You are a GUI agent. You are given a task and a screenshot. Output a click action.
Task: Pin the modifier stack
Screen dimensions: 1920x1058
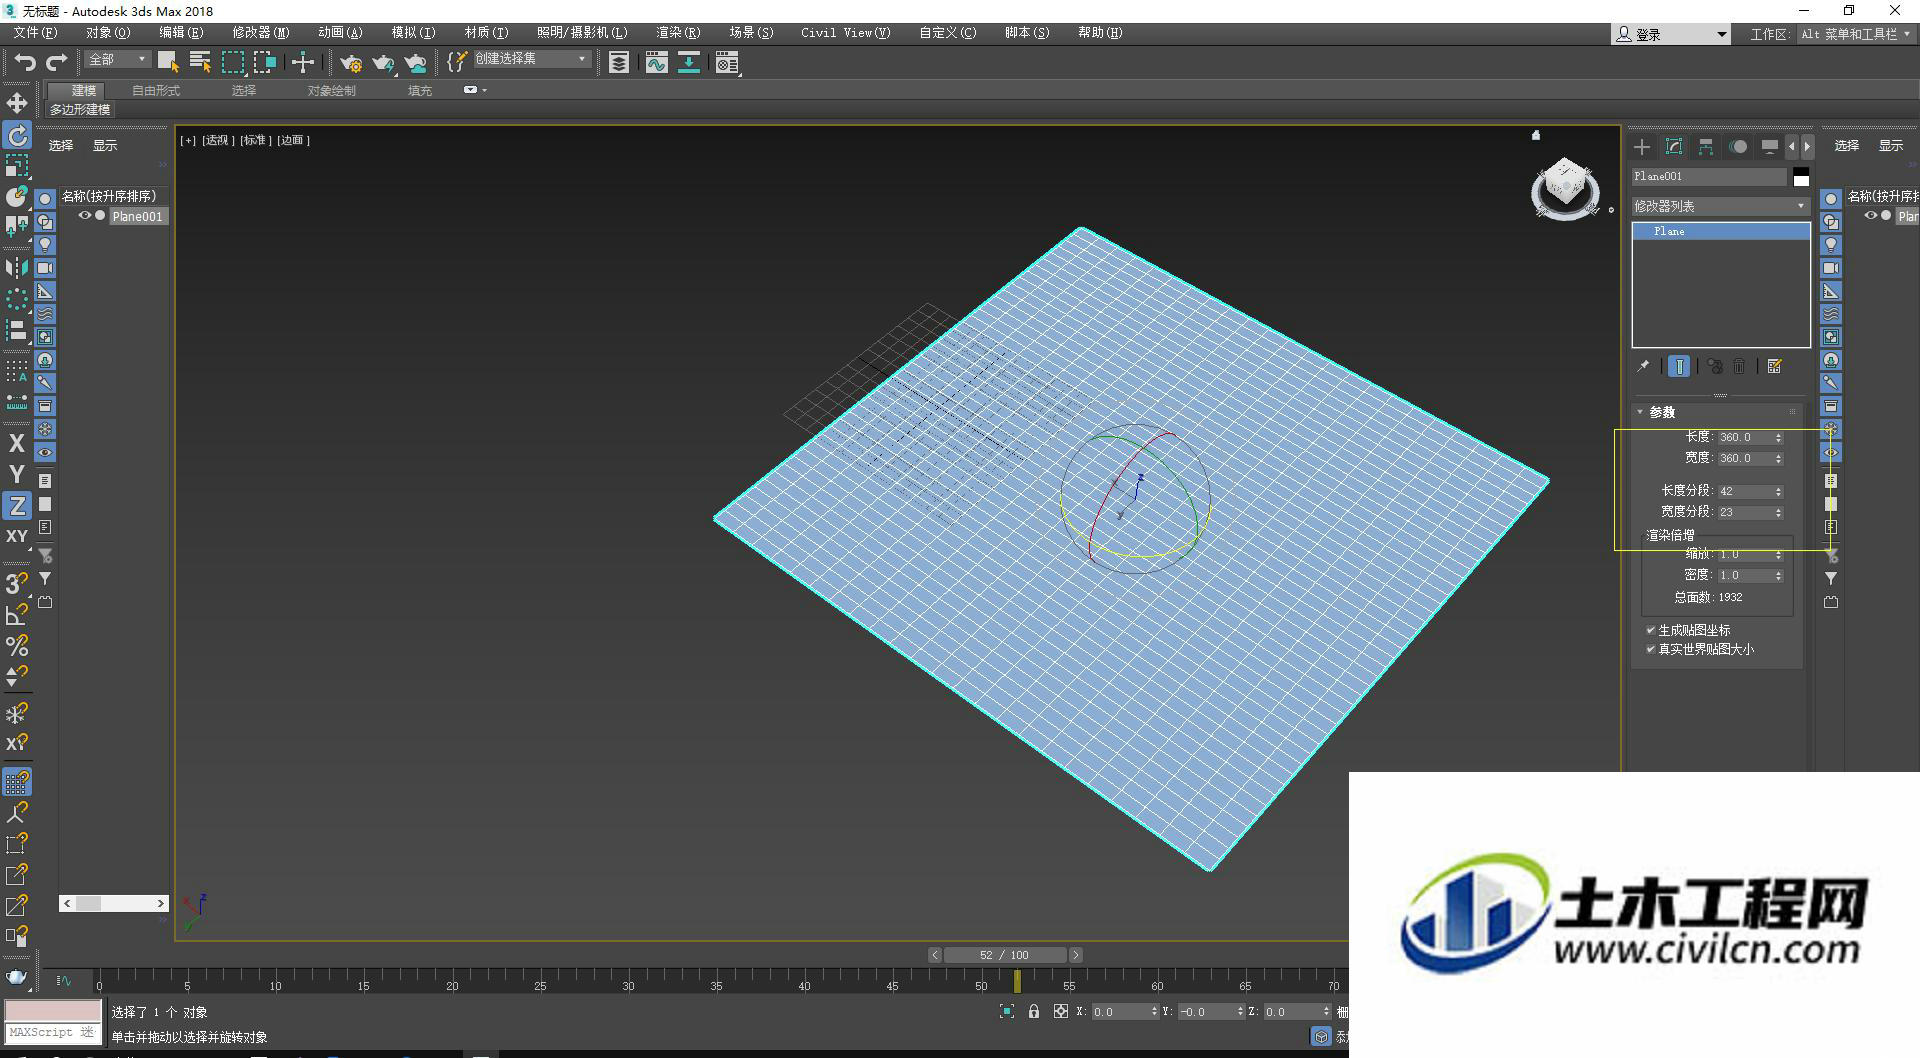click(x=1643, y=367)
